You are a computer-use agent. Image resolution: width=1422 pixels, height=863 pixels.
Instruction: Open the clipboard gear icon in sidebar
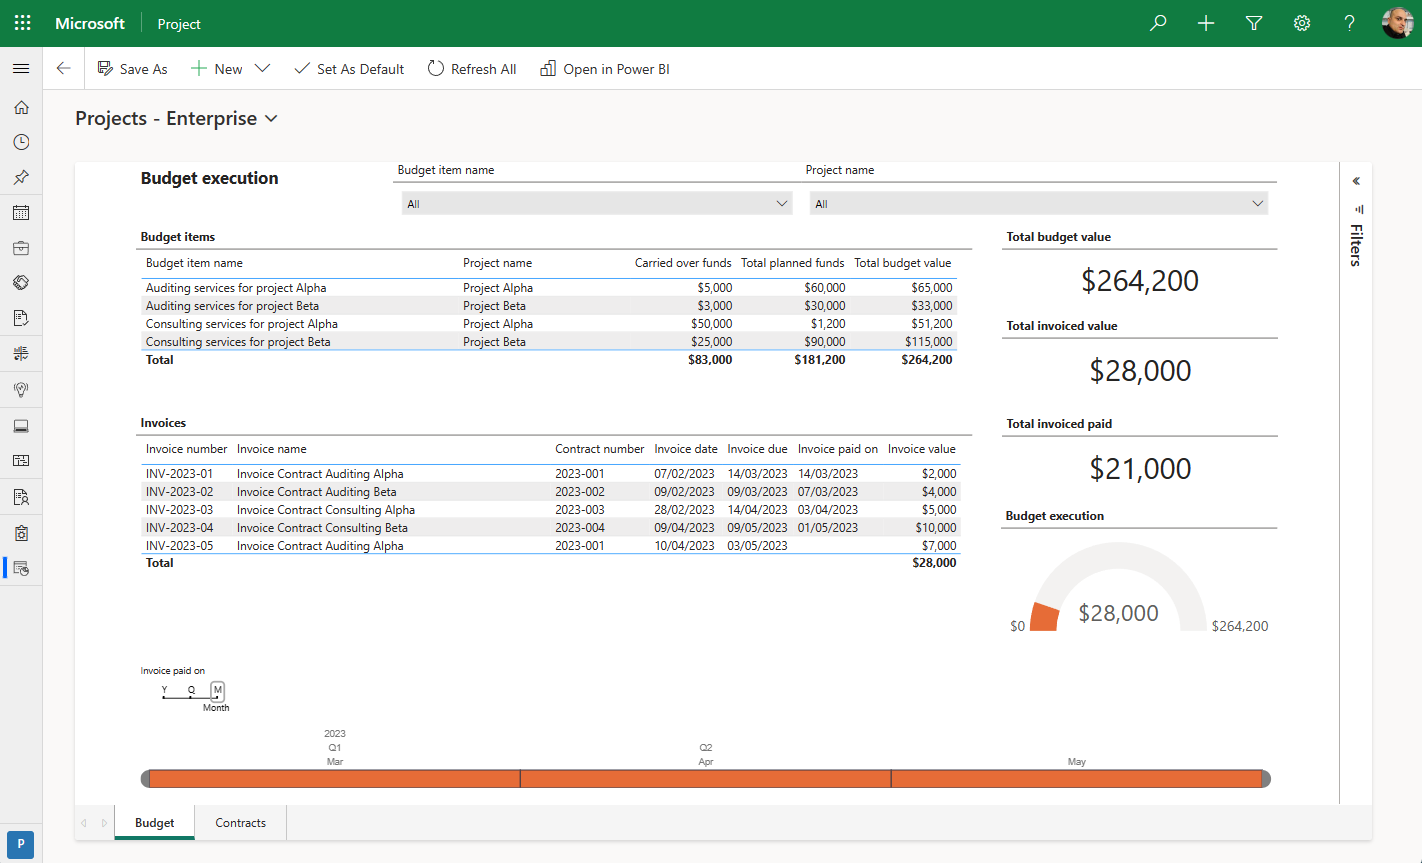[21, 533]
